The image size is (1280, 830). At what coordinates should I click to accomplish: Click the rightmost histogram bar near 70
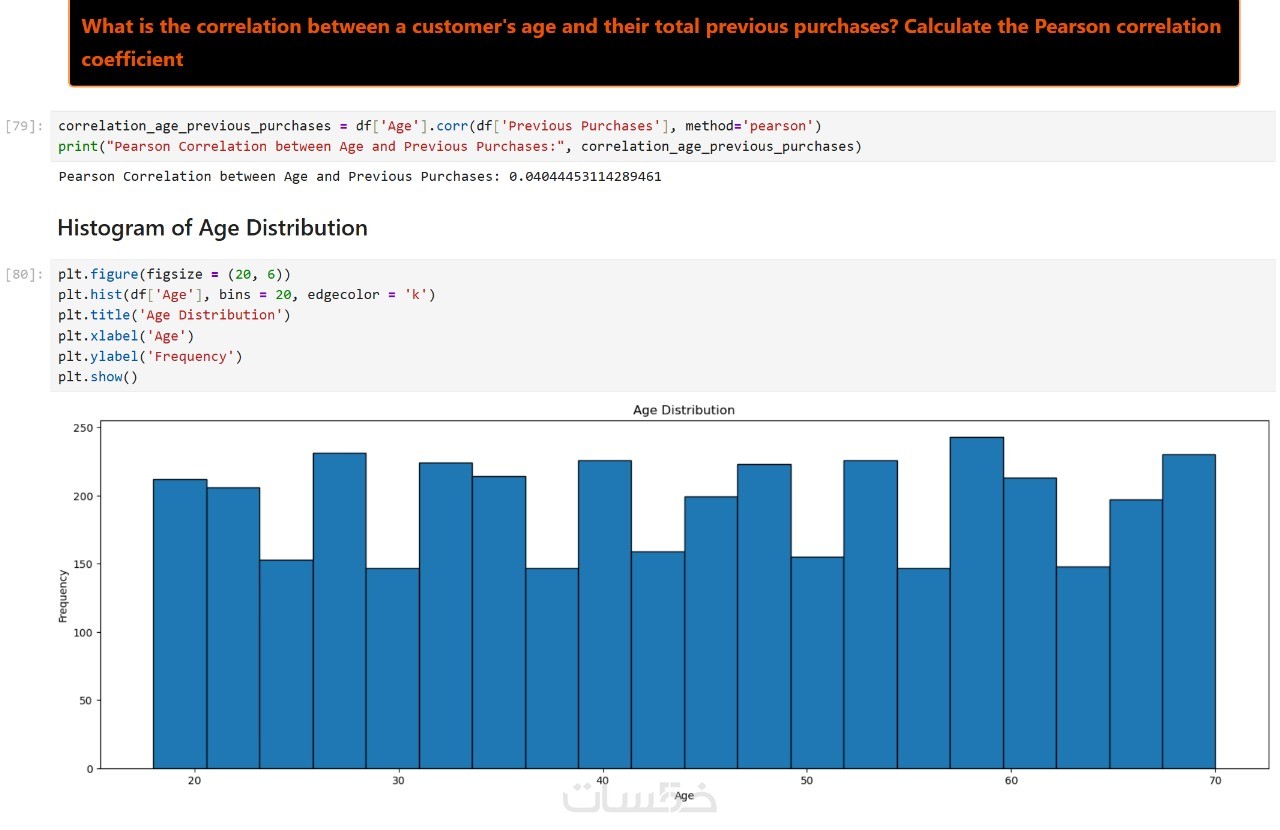(1188, 611)
